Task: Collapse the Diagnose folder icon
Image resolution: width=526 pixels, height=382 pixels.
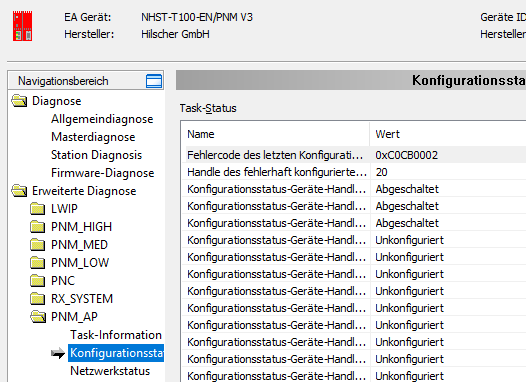Action: click(19, 101)
